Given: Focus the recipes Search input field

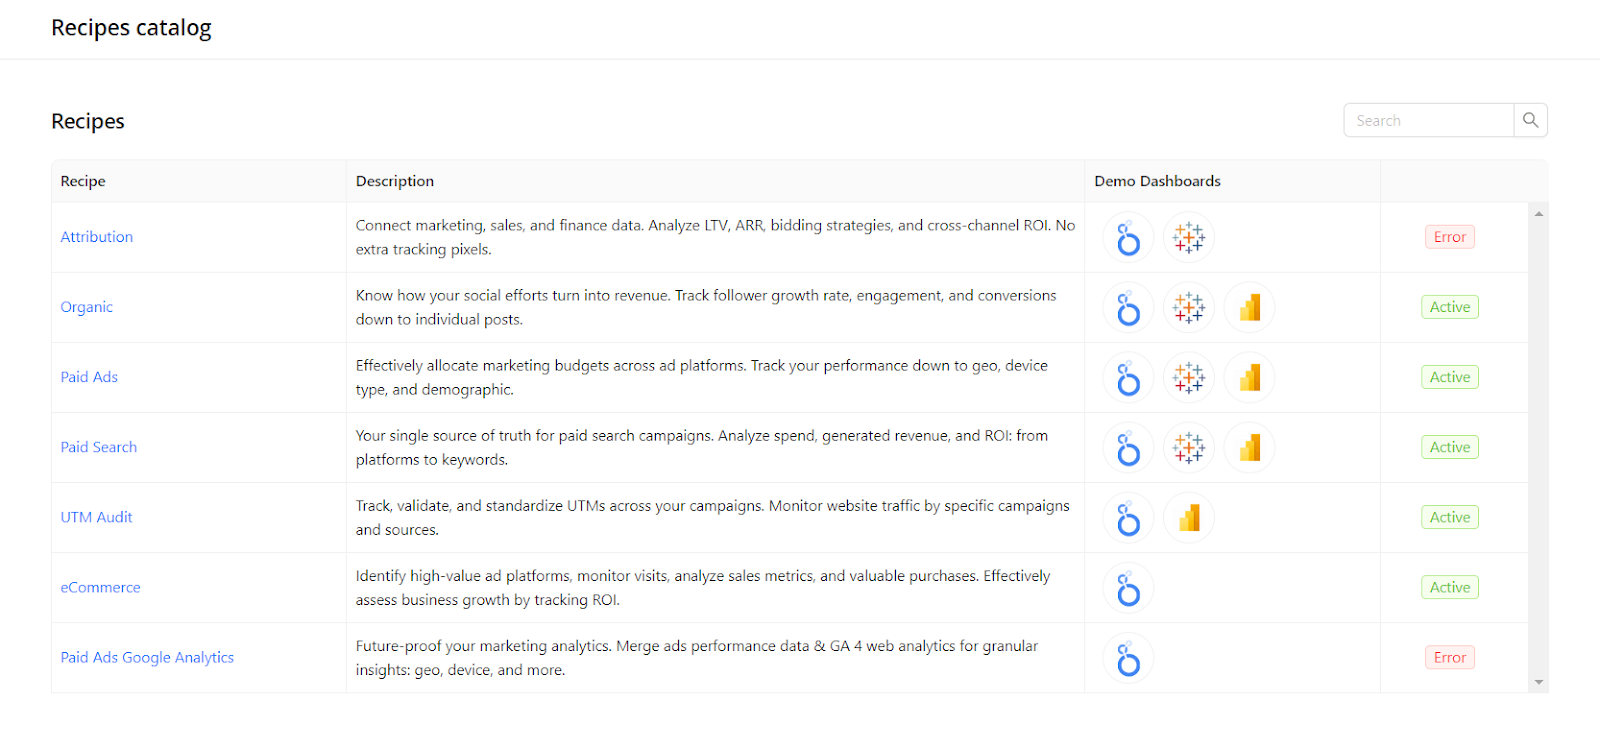Looking at the screenshot, I should 1428,120.
